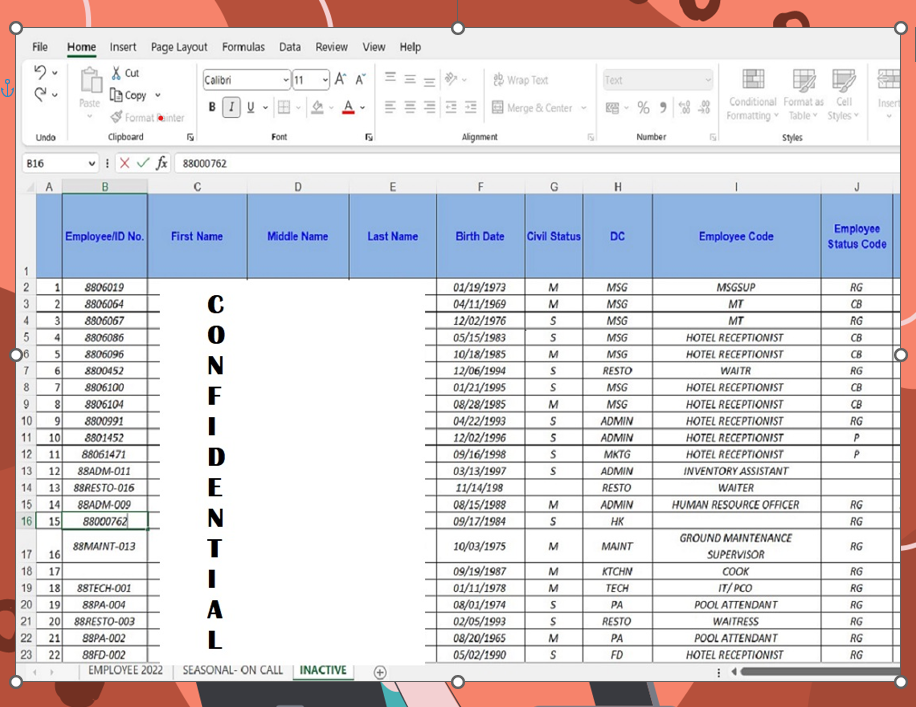Toggle Underline formatting
The height and width of the screenshot is (707, 916).
click(x=251, y=107)
